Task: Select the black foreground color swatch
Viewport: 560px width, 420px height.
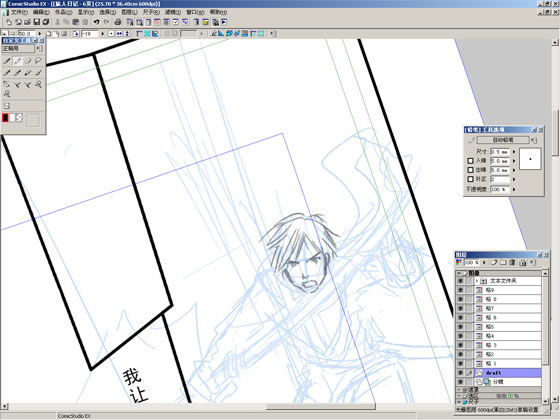Action: [x=5, y=118]
